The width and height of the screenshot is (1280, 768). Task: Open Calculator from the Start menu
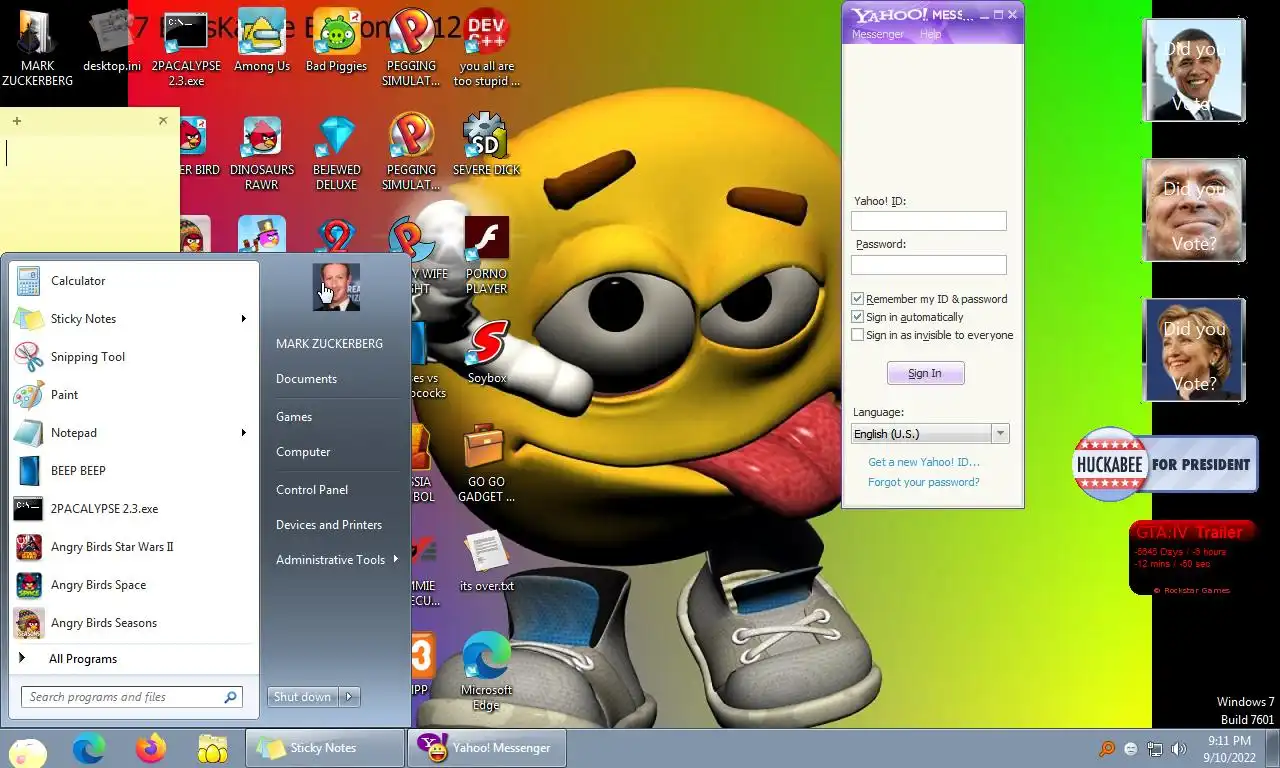tap(134, 281)
